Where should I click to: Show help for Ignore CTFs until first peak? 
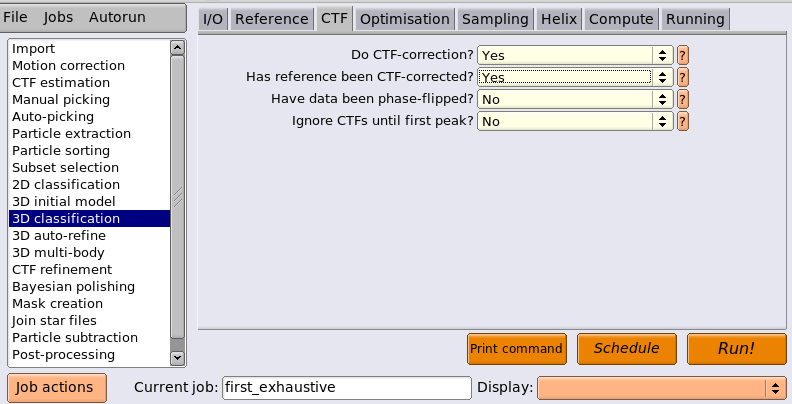[682, 122]
